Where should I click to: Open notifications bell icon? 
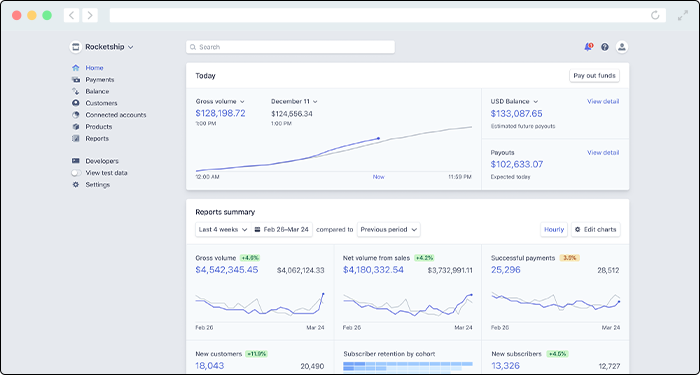click(588, 47)
